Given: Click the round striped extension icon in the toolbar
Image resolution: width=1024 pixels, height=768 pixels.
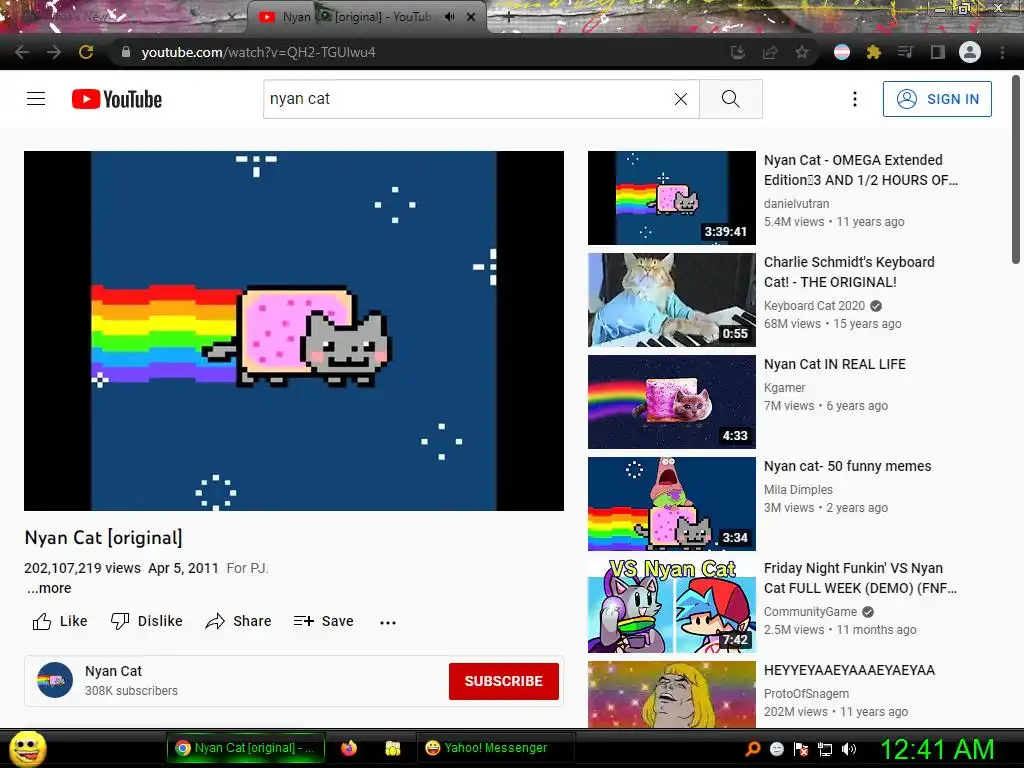Looking at the screenshot, I should click(842, 52).
